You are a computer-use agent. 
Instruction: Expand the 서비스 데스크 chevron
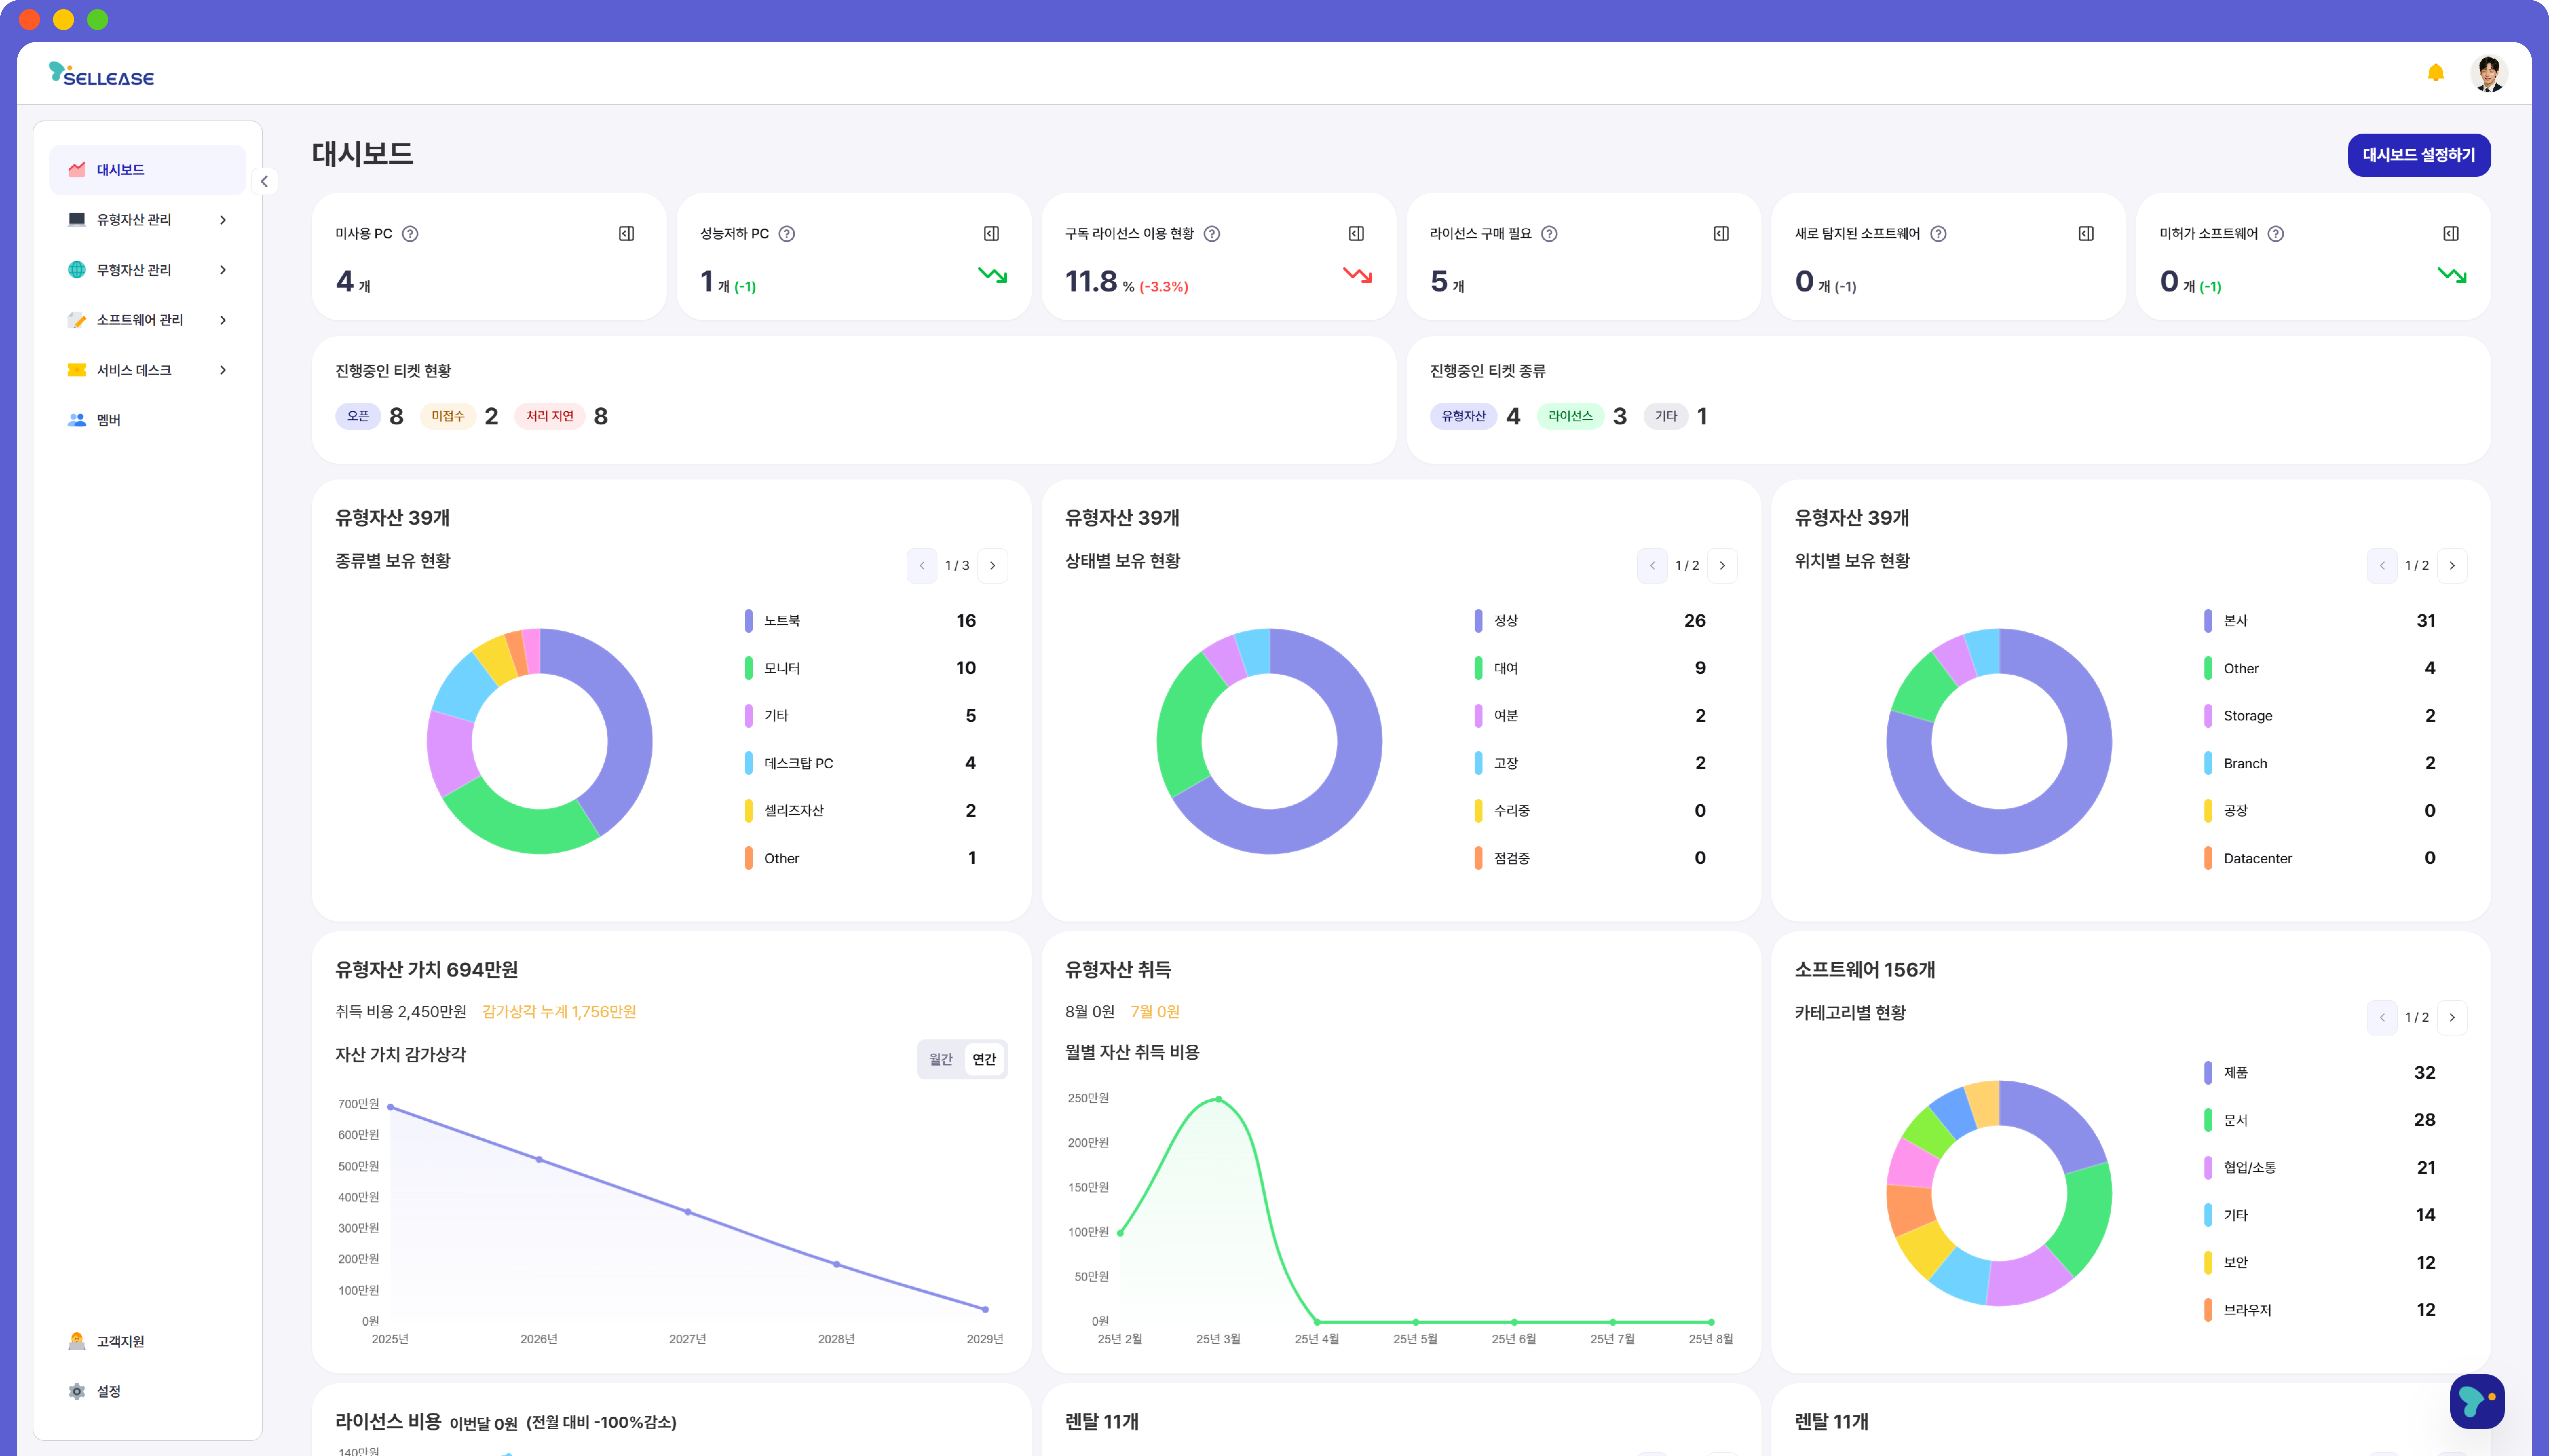[x=223, y=370]
